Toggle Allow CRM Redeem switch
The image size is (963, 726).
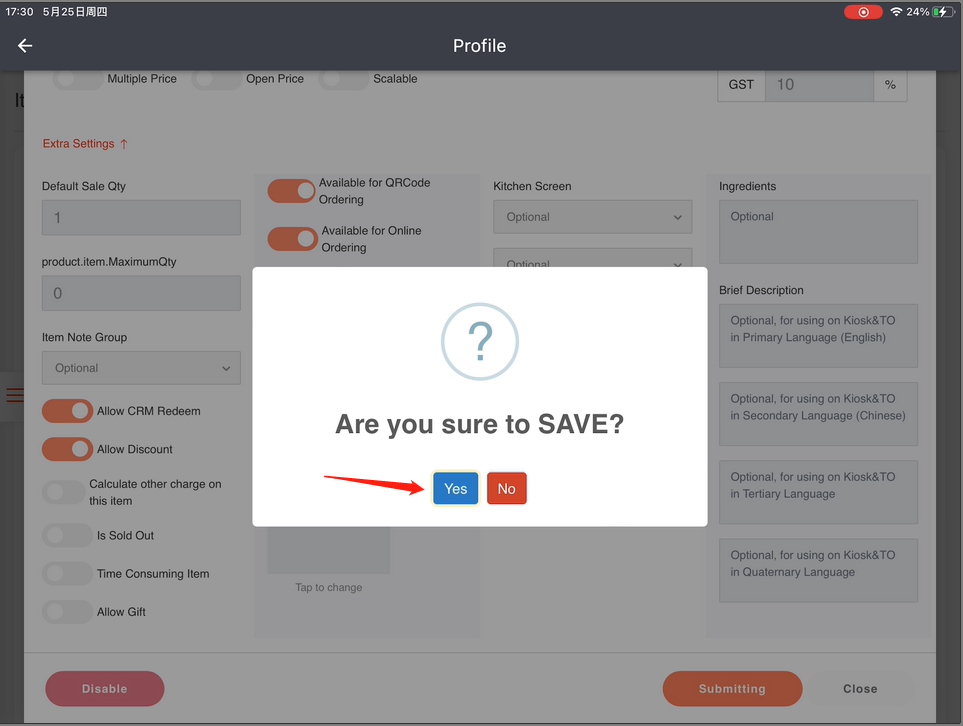[x=67, y=411]
